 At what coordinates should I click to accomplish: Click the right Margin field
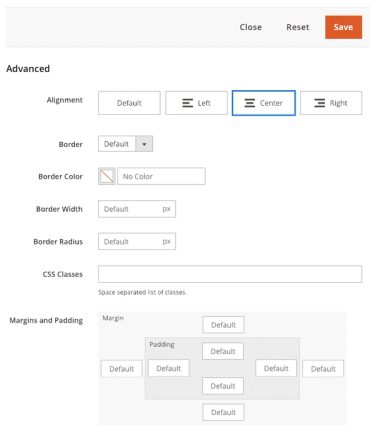point(323,369)
